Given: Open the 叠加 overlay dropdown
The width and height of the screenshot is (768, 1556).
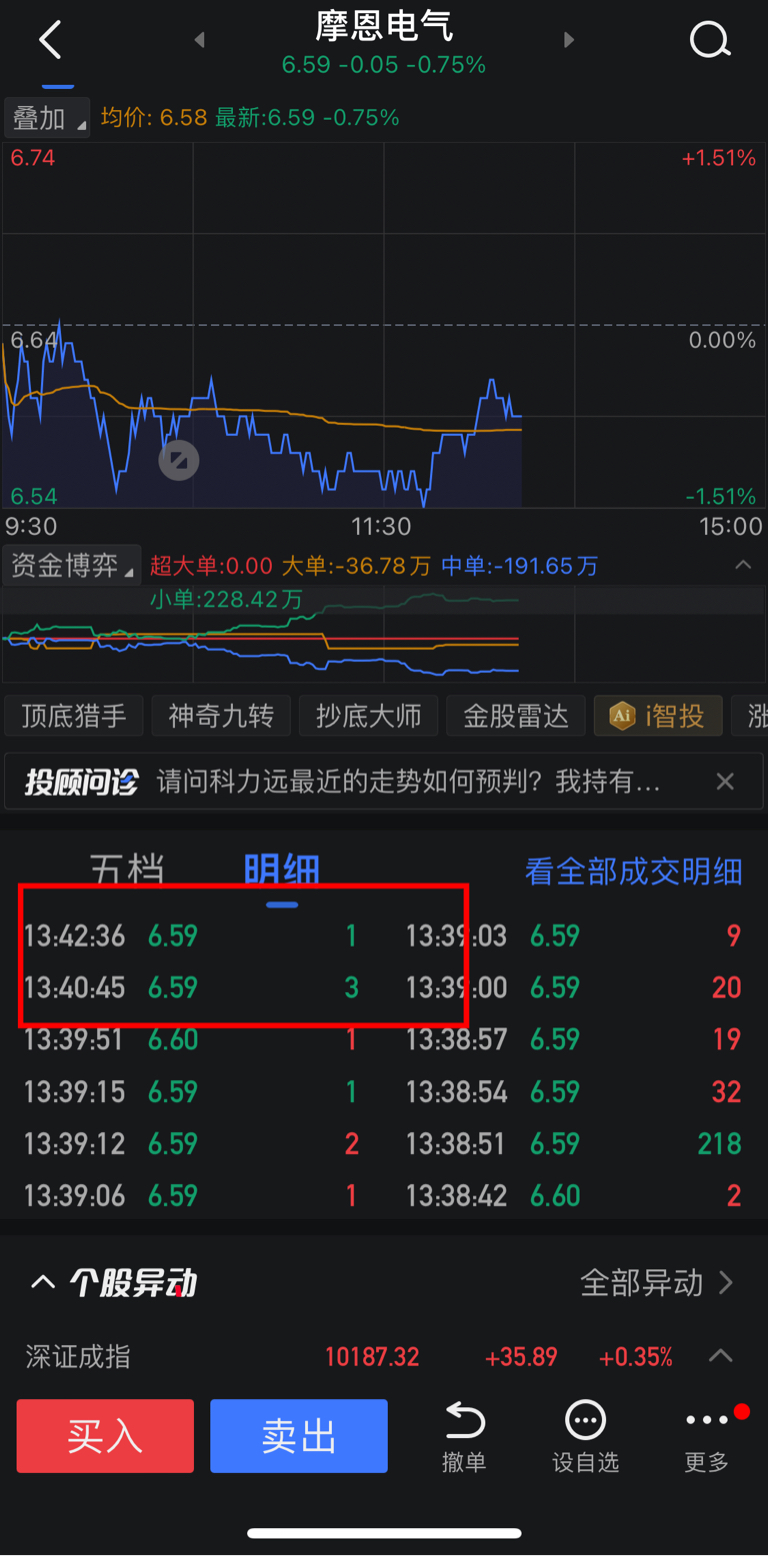Looking at the screenshot, I should (47, 118).
